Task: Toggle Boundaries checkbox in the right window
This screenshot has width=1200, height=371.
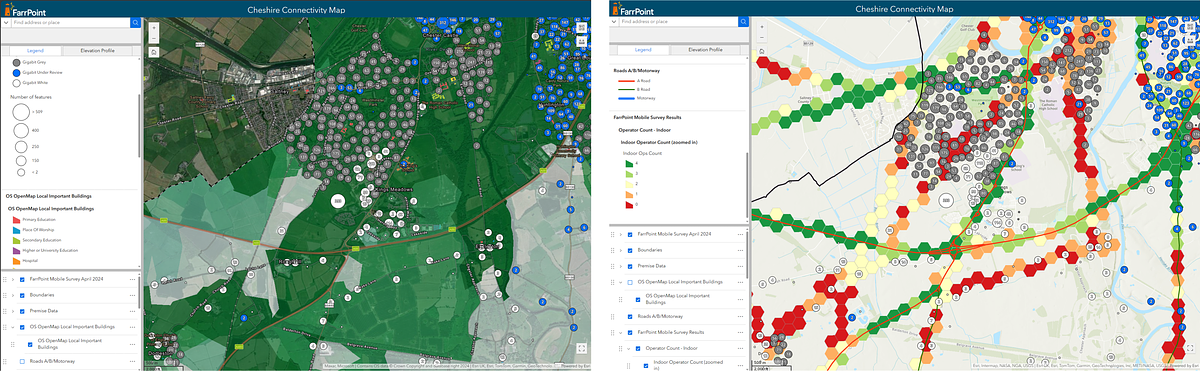Action: pos(630,250)
